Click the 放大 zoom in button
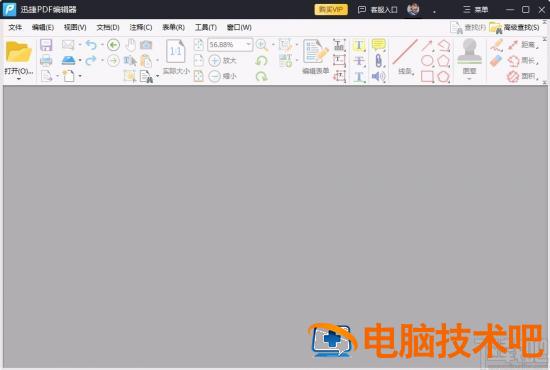 pyautogui.click(x=223, y=61)
